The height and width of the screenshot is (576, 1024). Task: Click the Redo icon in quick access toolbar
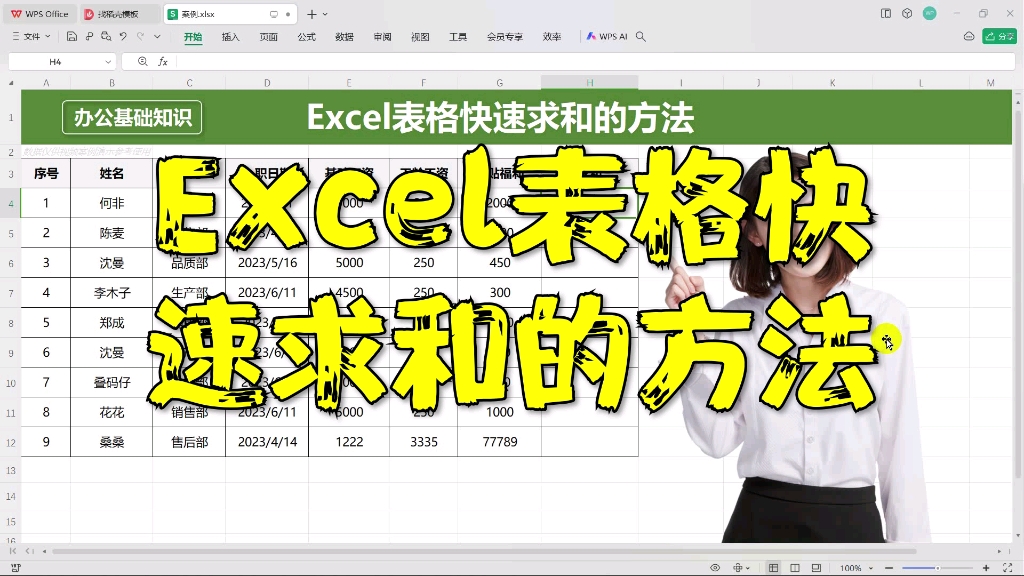click(140, 36)
